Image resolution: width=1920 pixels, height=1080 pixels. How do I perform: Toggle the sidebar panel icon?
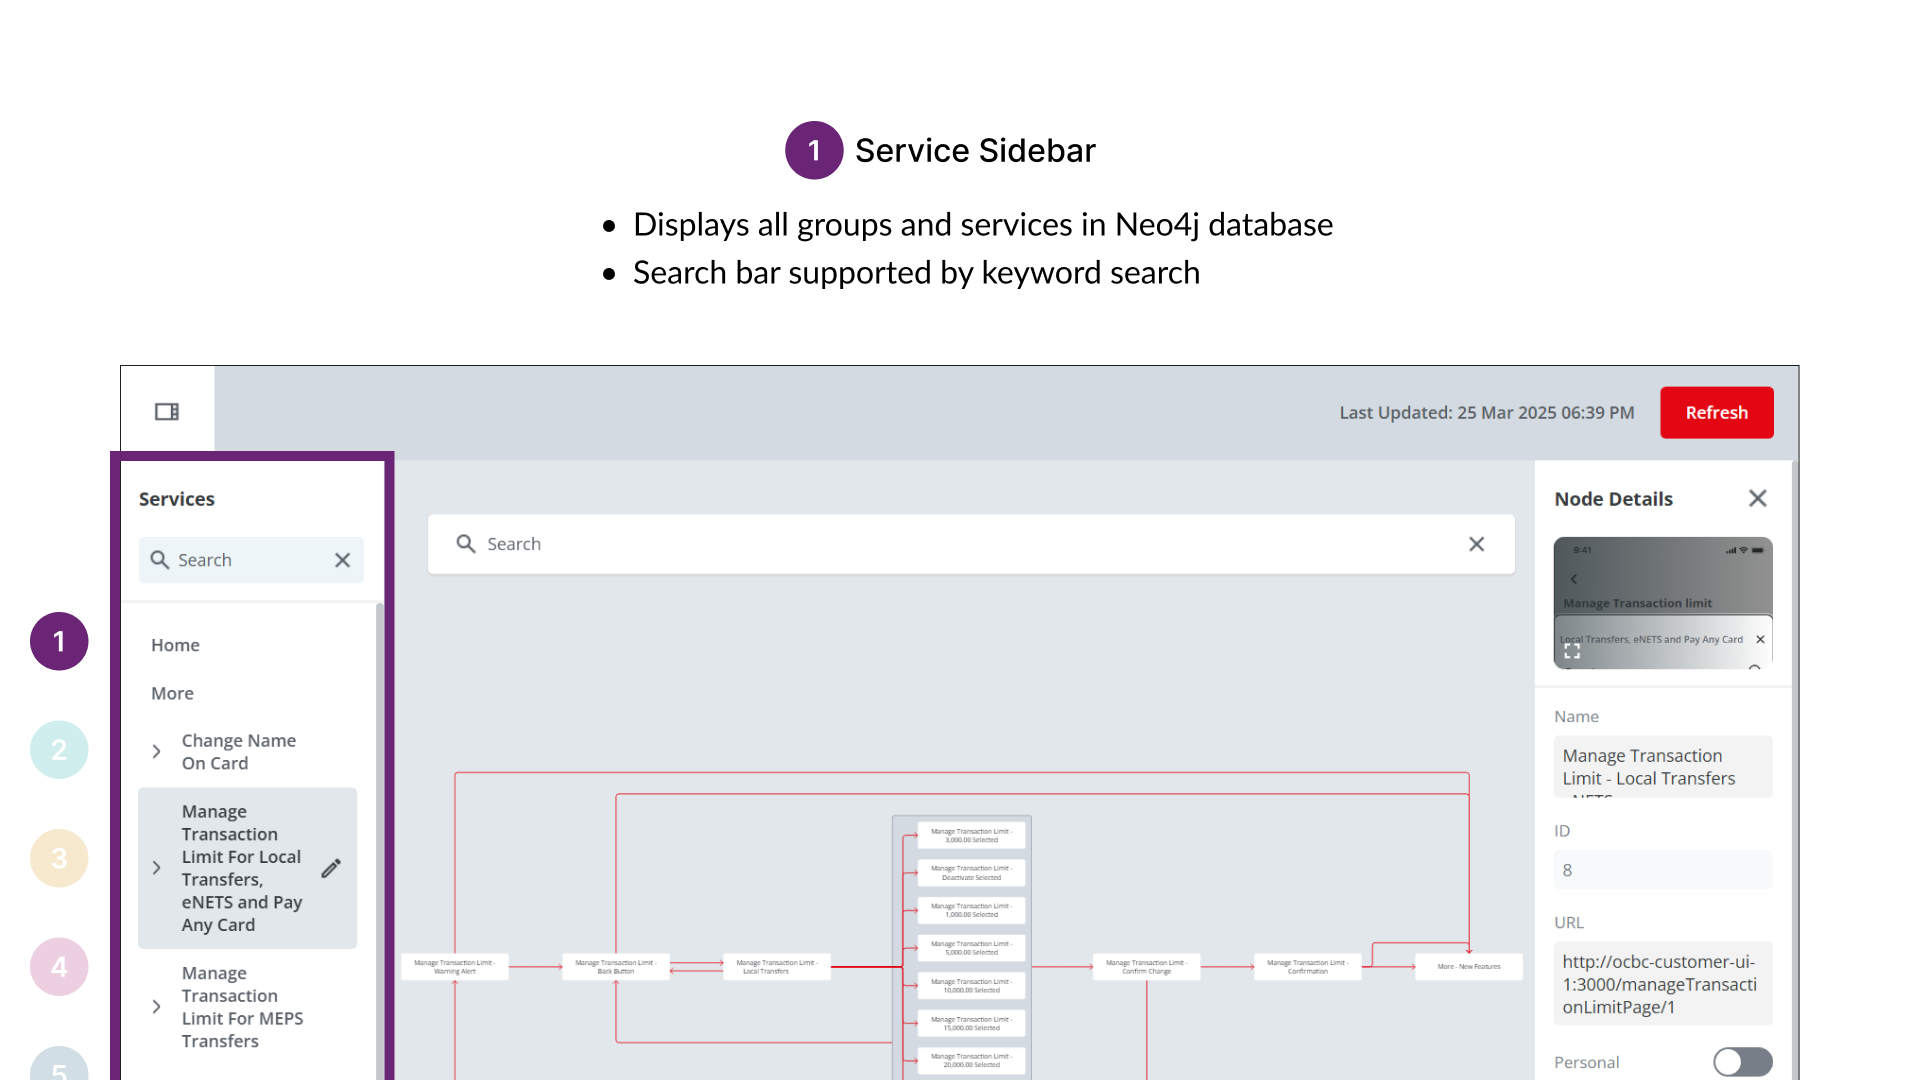167,412
